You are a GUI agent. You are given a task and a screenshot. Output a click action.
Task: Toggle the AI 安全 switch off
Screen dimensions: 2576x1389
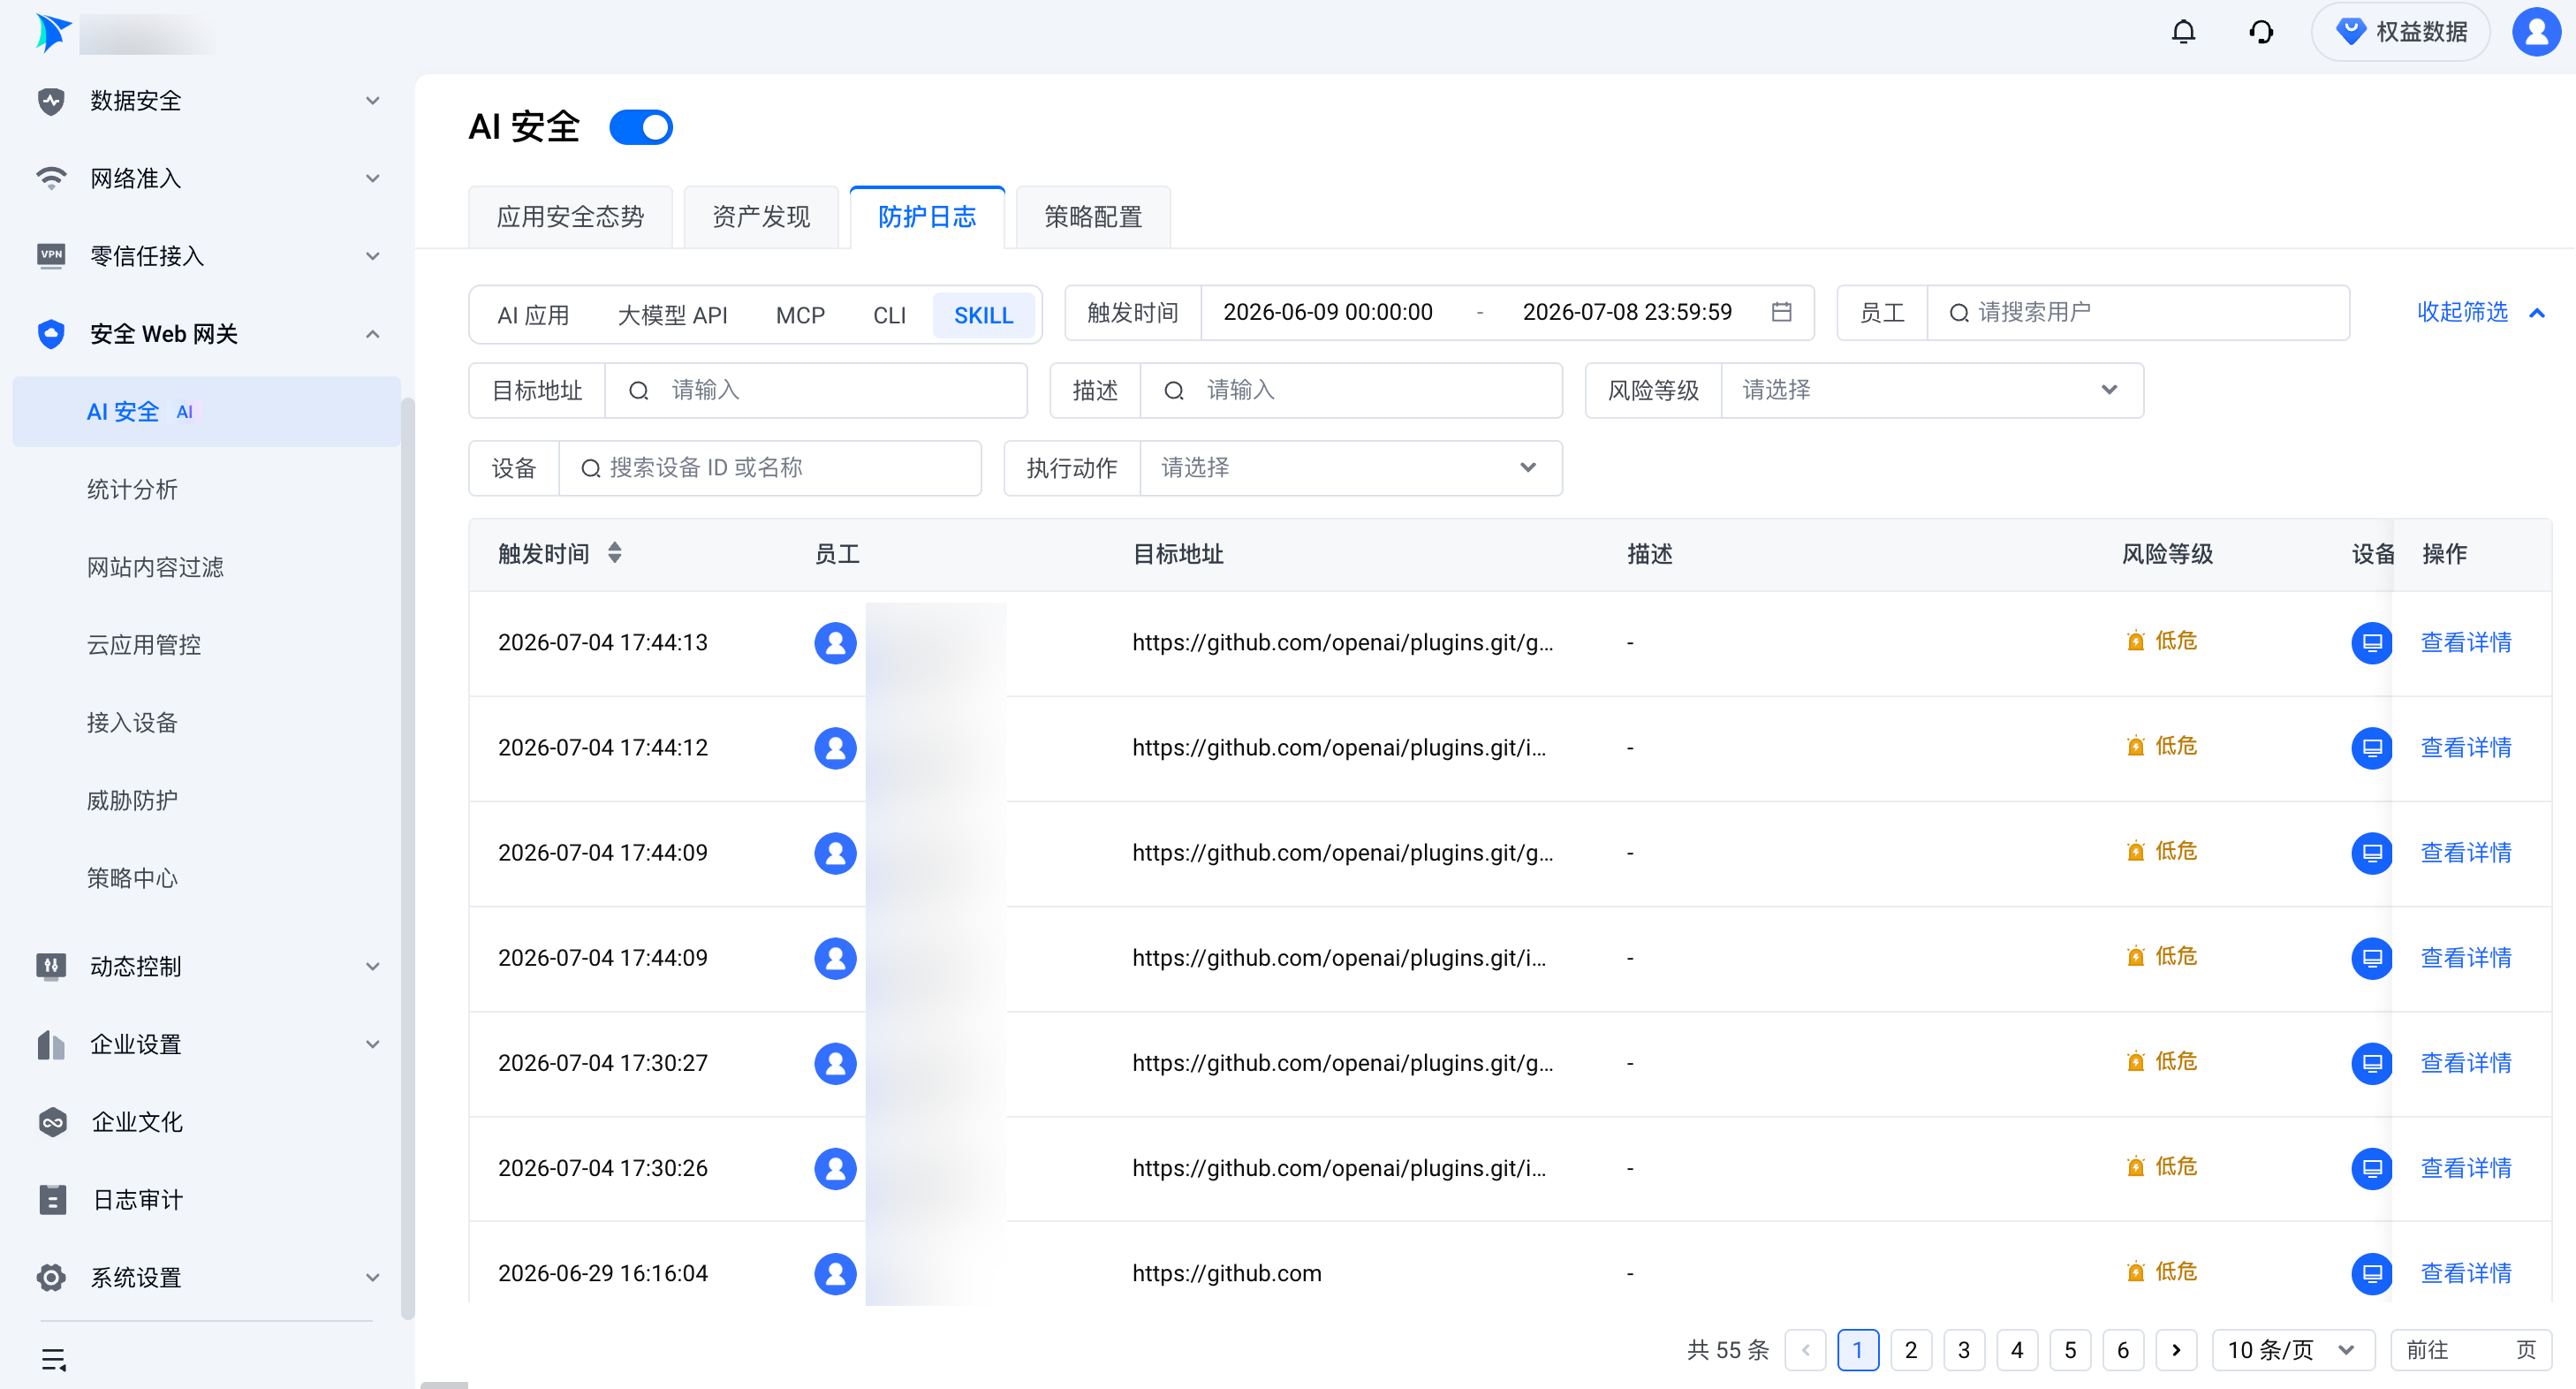pos(641,127)
